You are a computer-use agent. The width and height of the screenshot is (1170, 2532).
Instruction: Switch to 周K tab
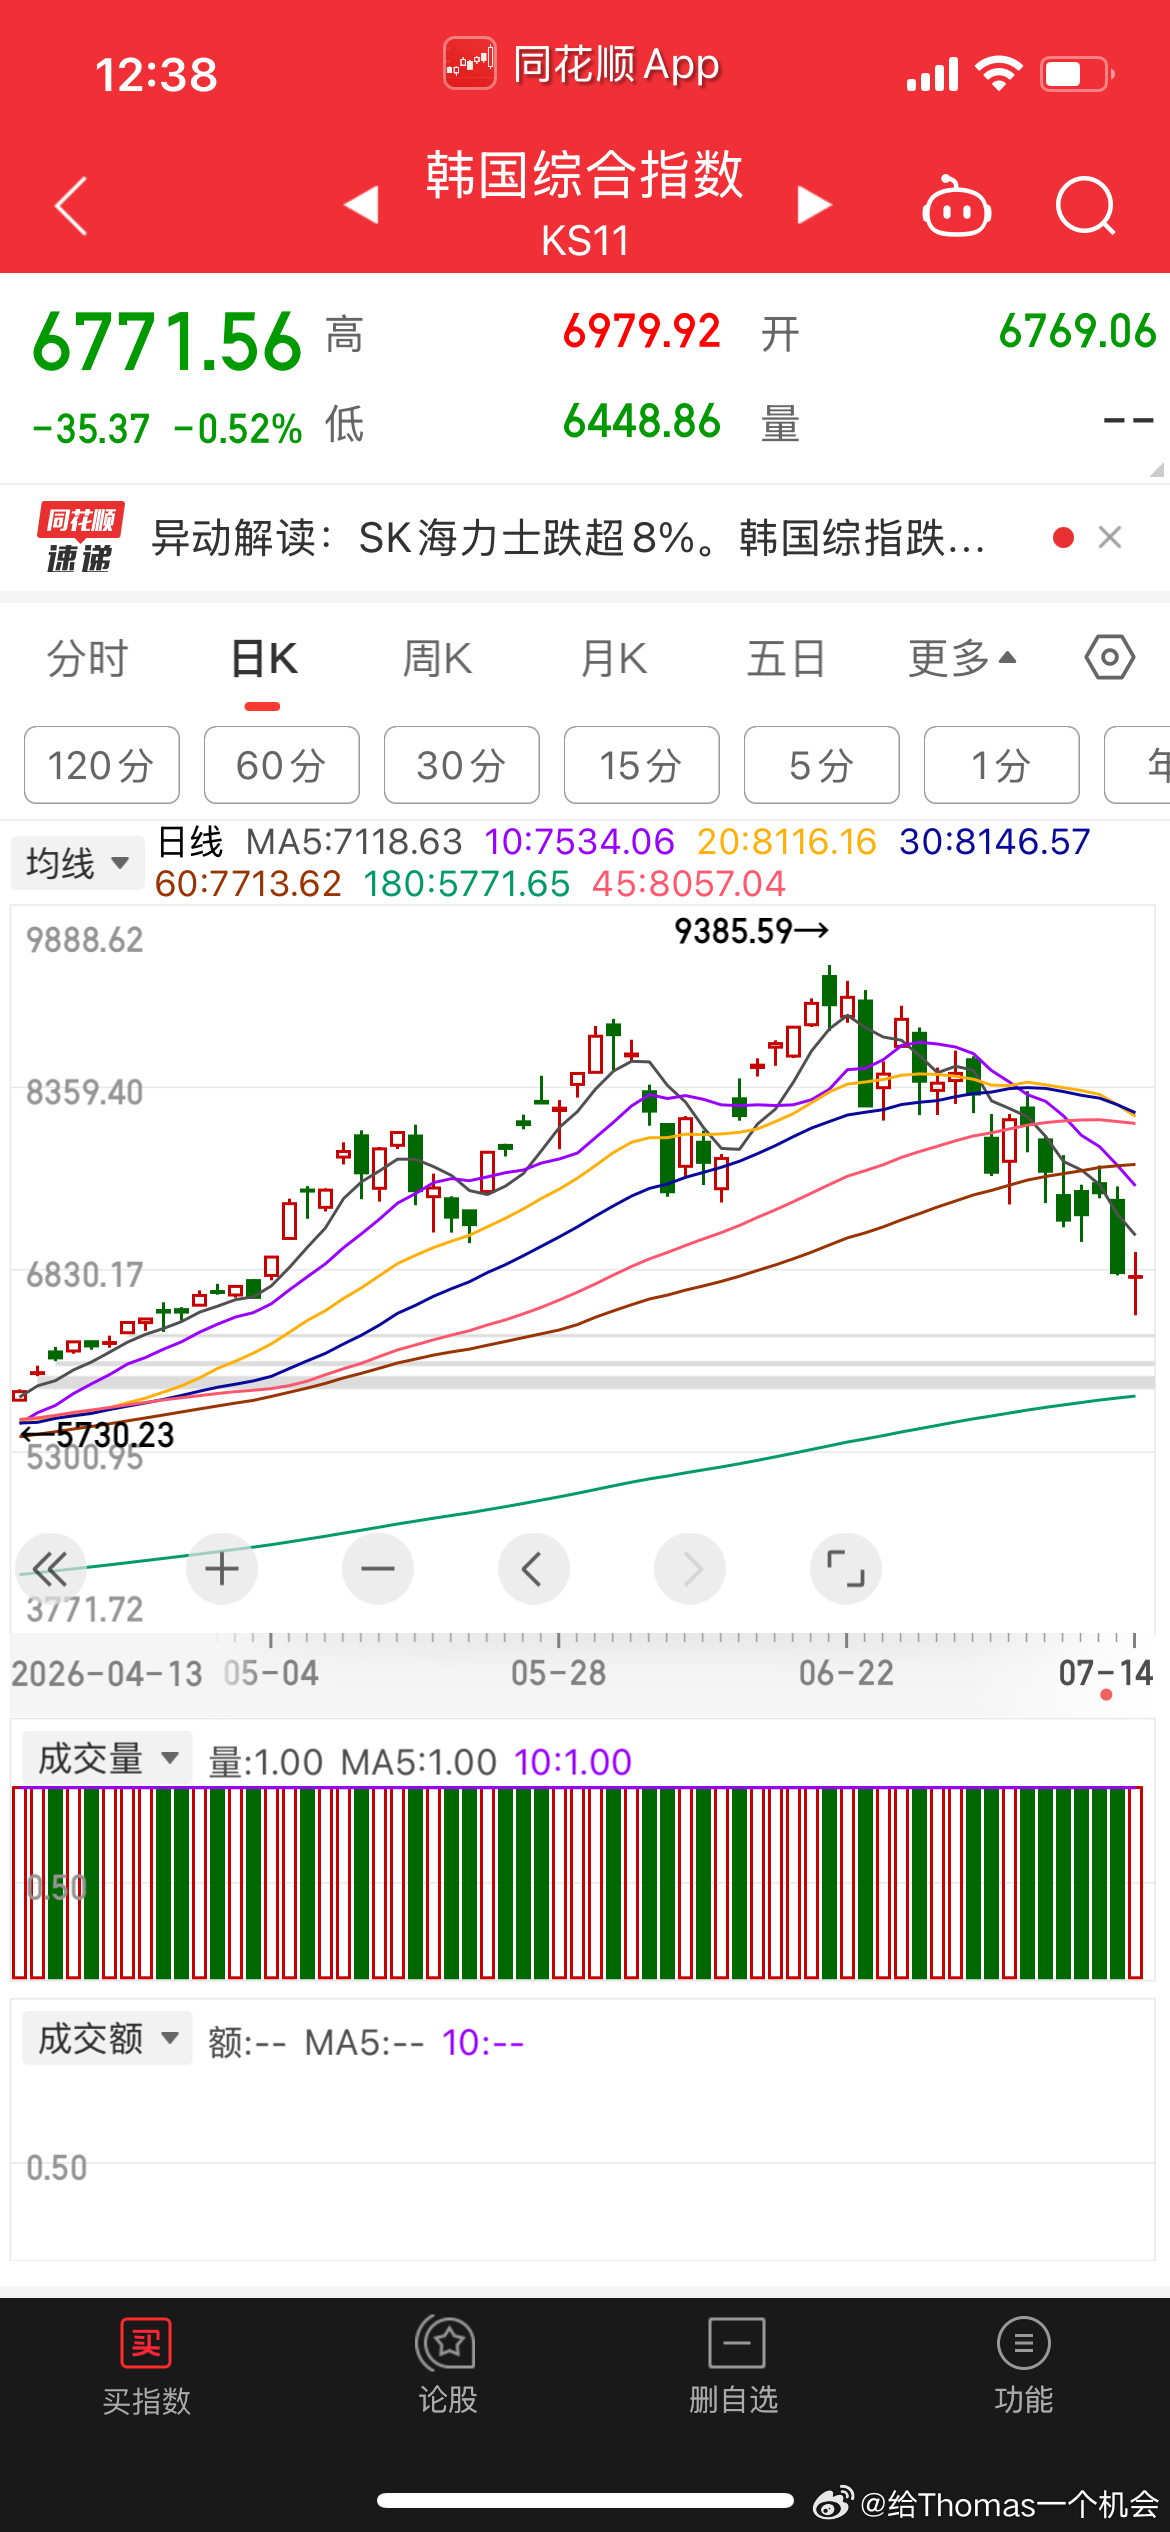[x=437, y=658]
